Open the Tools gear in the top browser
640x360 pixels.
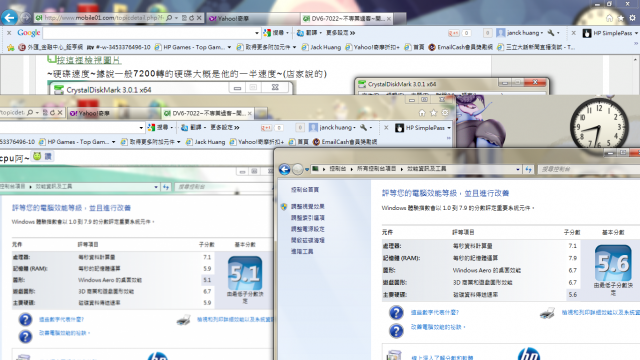(x=632, y=18)
